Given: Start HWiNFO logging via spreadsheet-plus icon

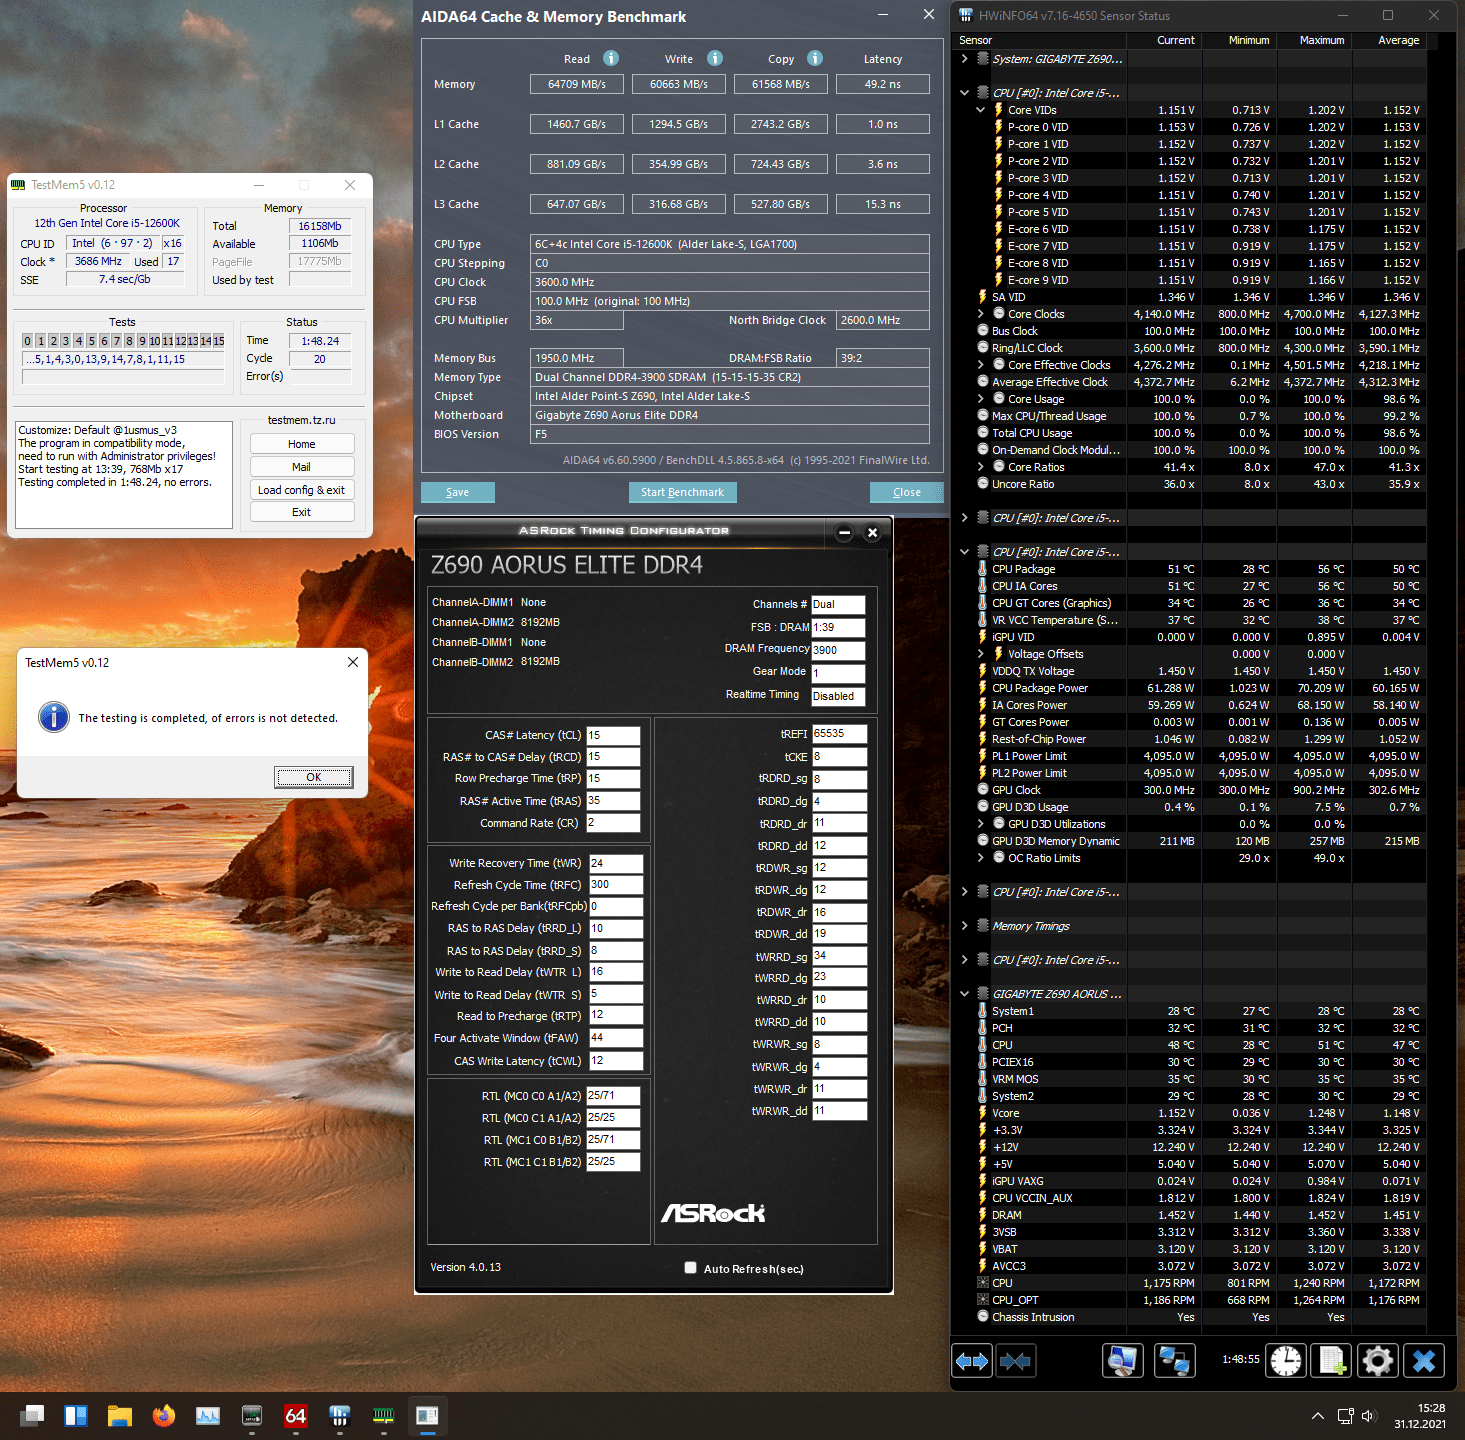Looking at the screenshot, I should point(1331,1361).
